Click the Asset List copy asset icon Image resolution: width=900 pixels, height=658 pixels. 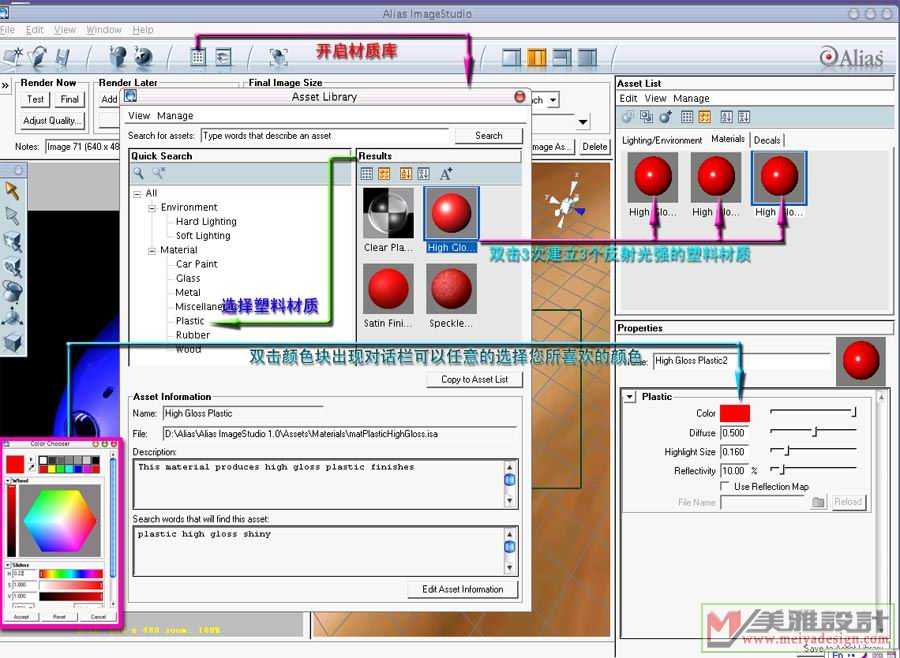(x=646, y=117)
